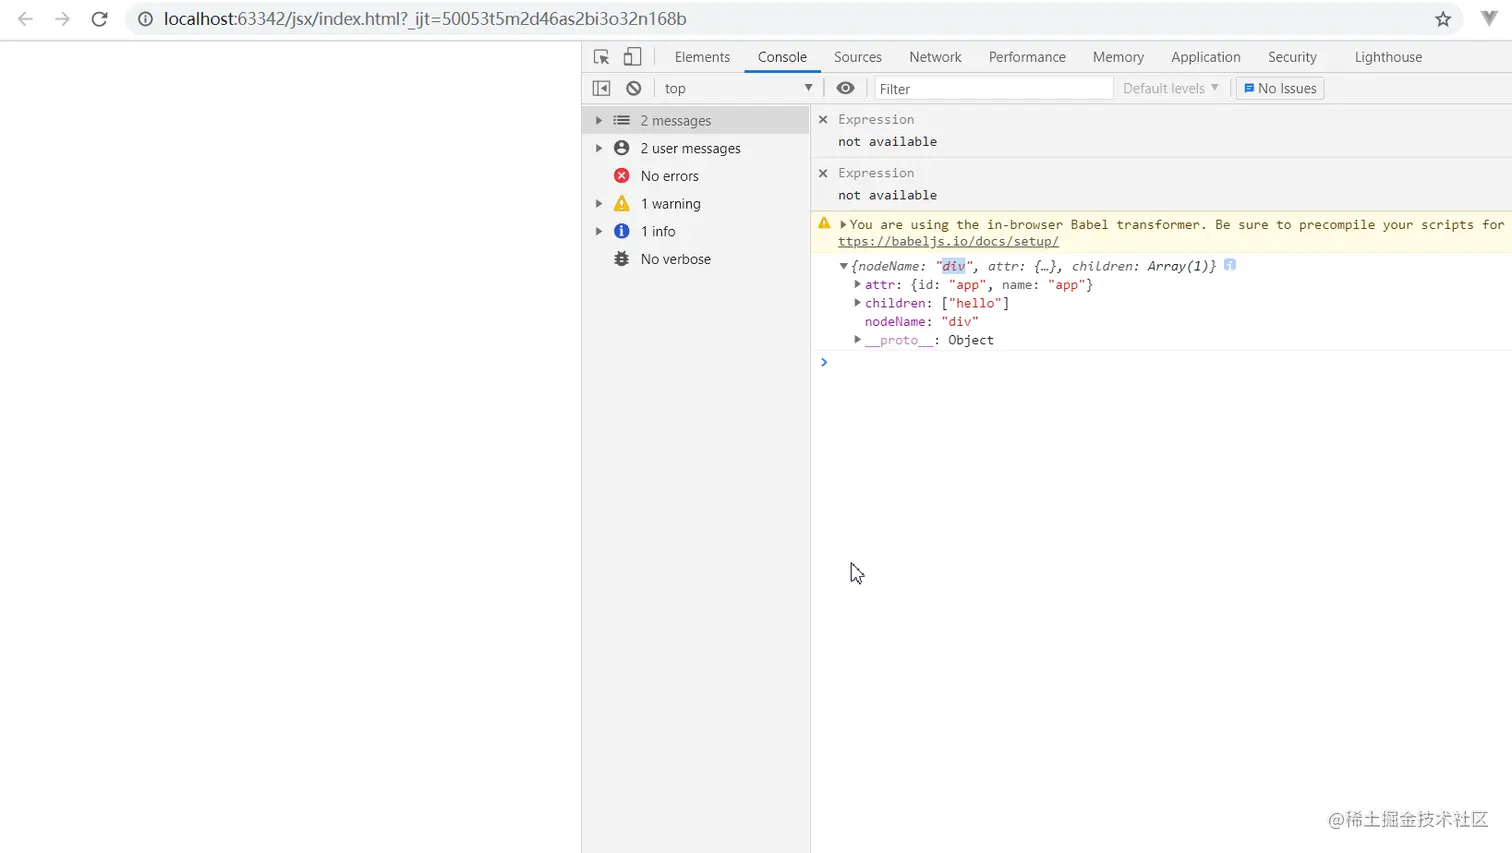Click the No Issues button
This screenshot has width=1512, height=853.
click(x=1280, y=88)
